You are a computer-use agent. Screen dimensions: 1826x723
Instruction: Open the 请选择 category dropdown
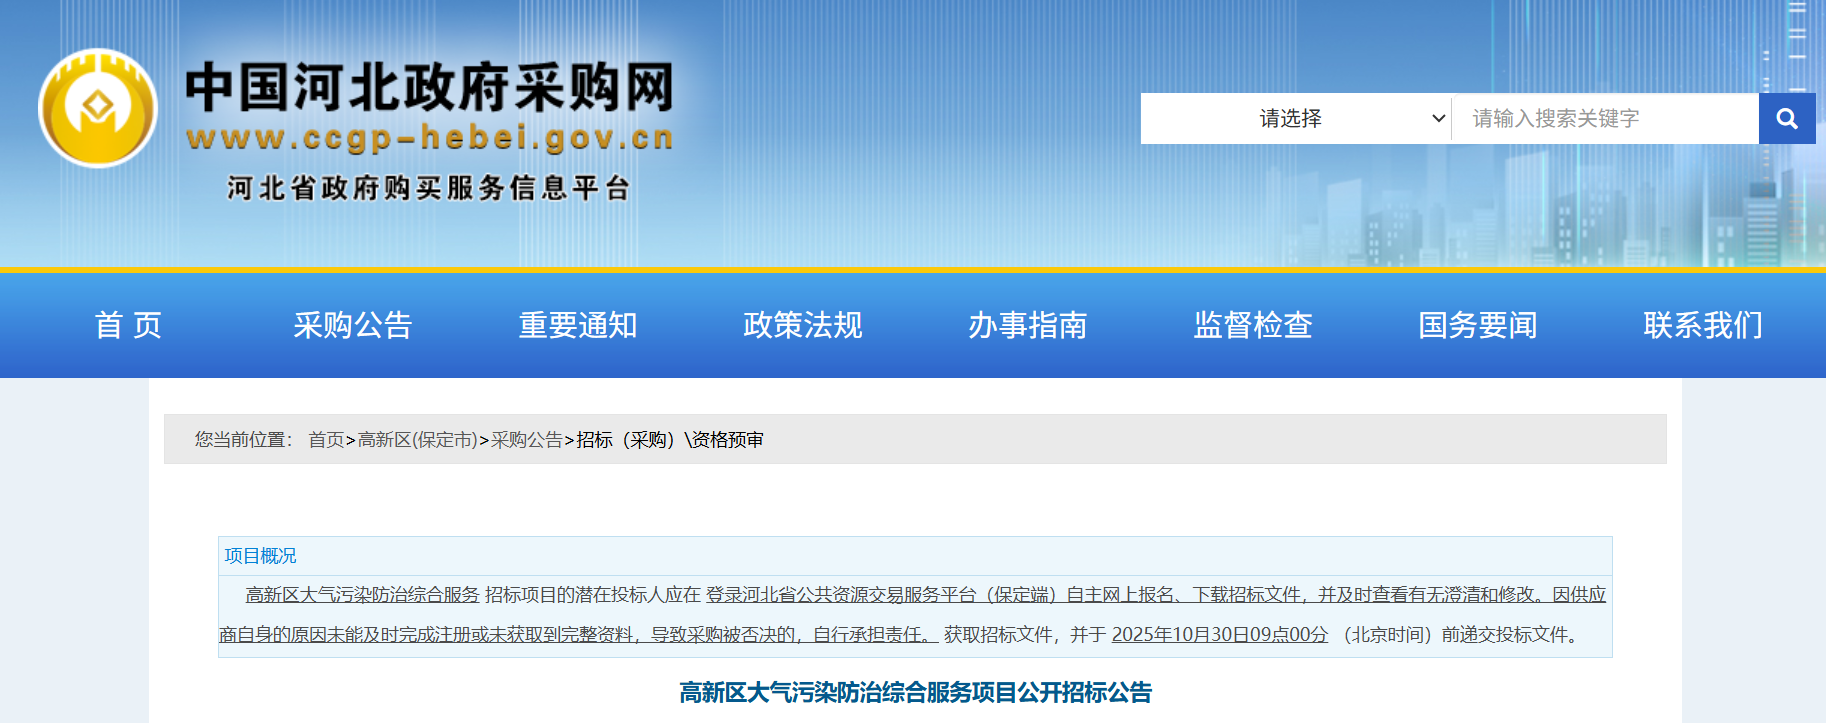(1296, 119)
